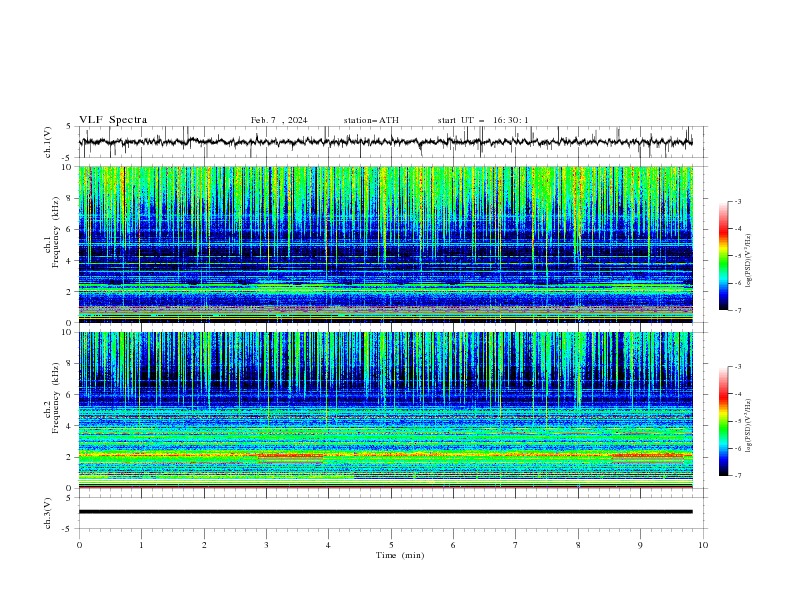This screenshot has height=612, width=792.
Task: Click the "ch.1(V)" waveform axis label
Action: click(48, 142)
